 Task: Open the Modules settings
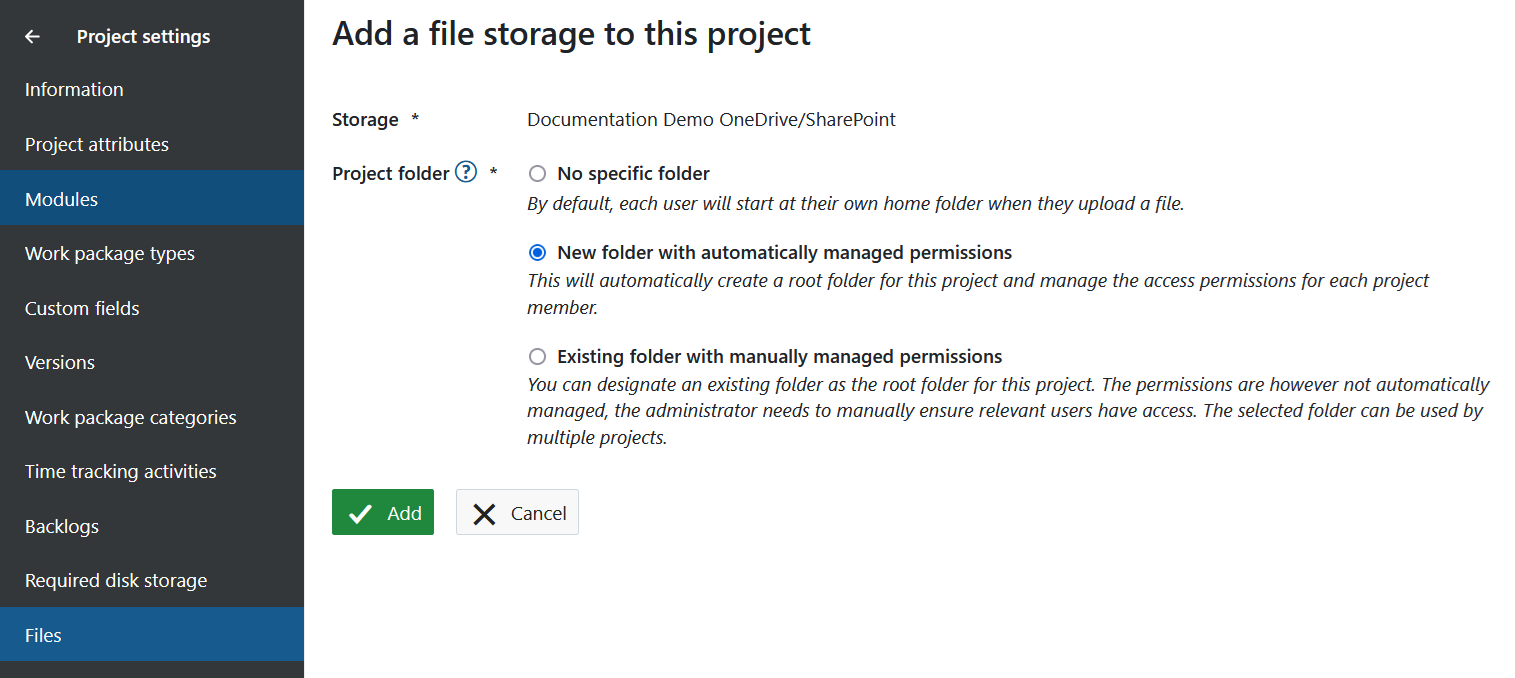(61, 199)
